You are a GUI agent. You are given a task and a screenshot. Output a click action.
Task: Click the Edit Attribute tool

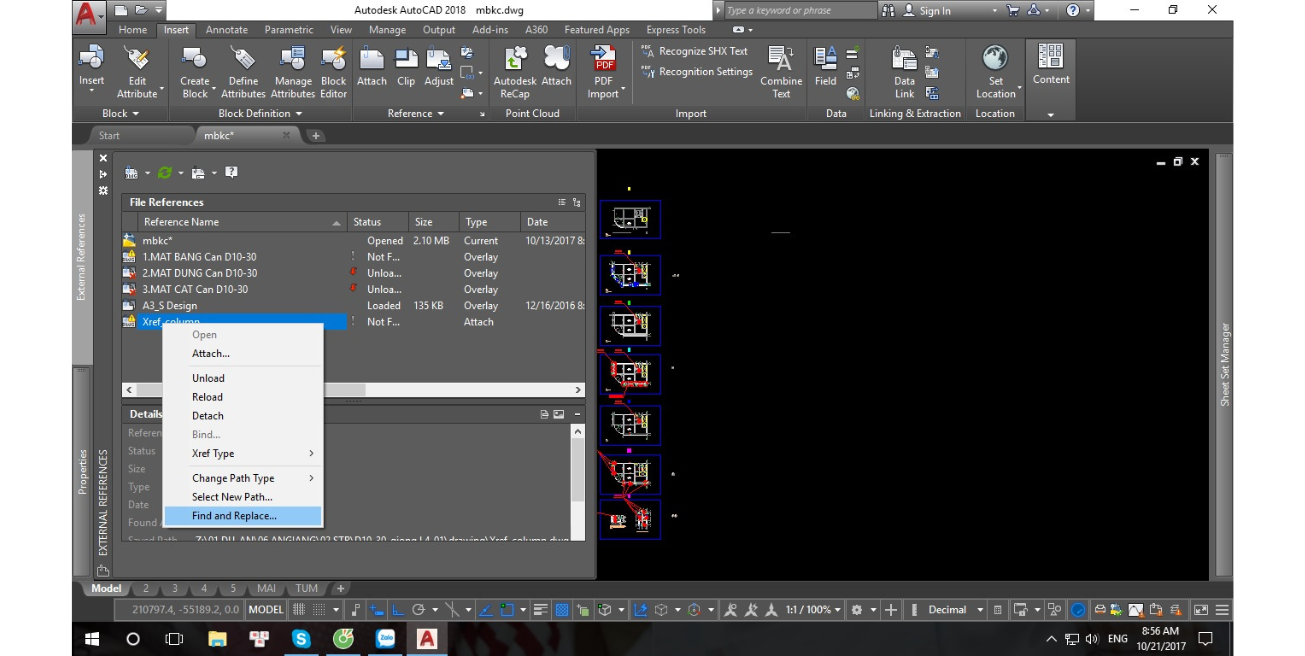(x=137, y=72)
